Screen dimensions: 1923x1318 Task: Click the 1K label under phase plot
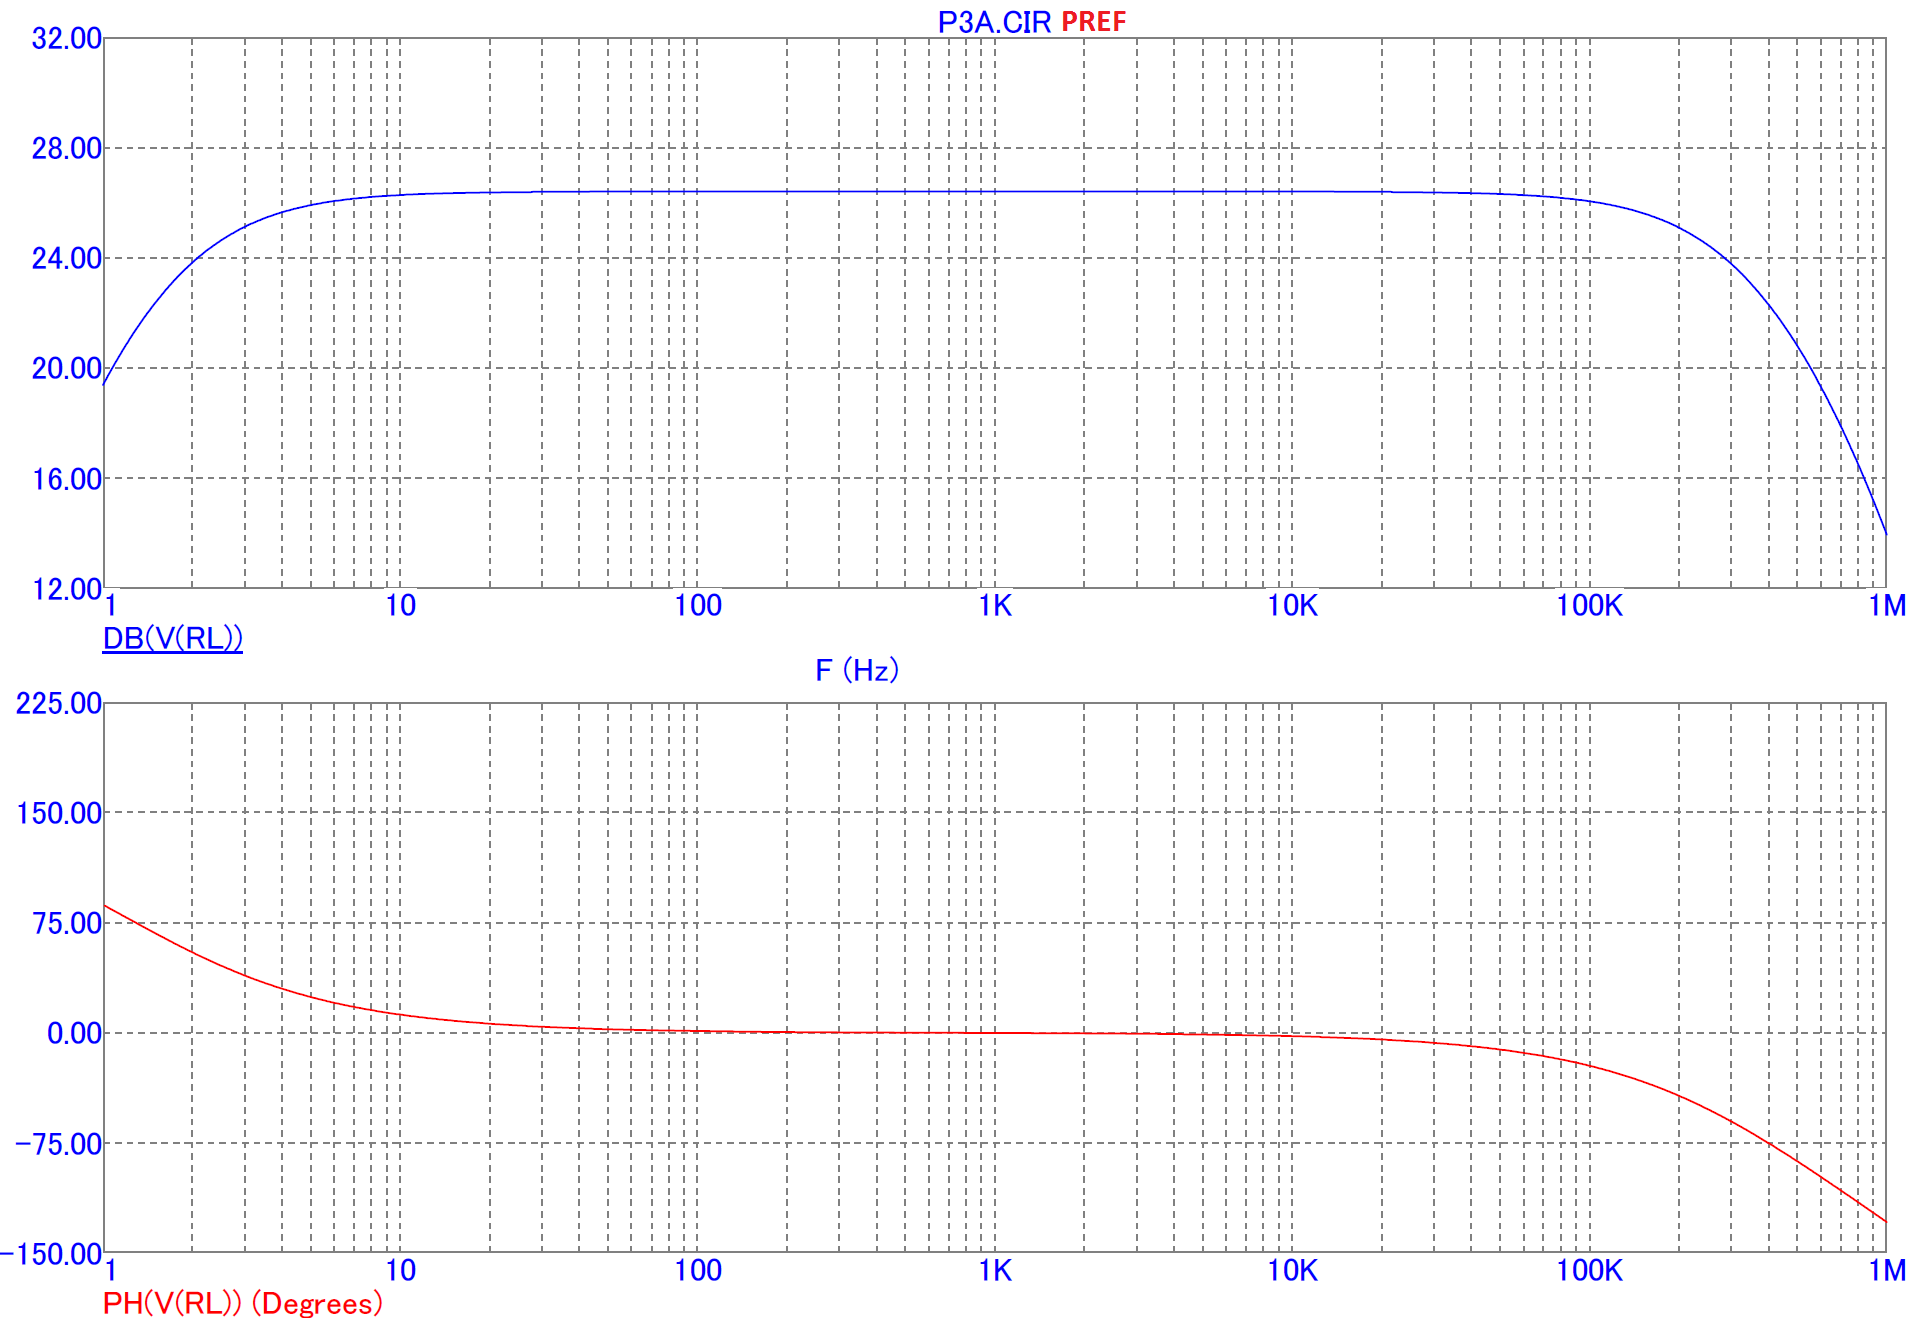tap(995, 1271)
